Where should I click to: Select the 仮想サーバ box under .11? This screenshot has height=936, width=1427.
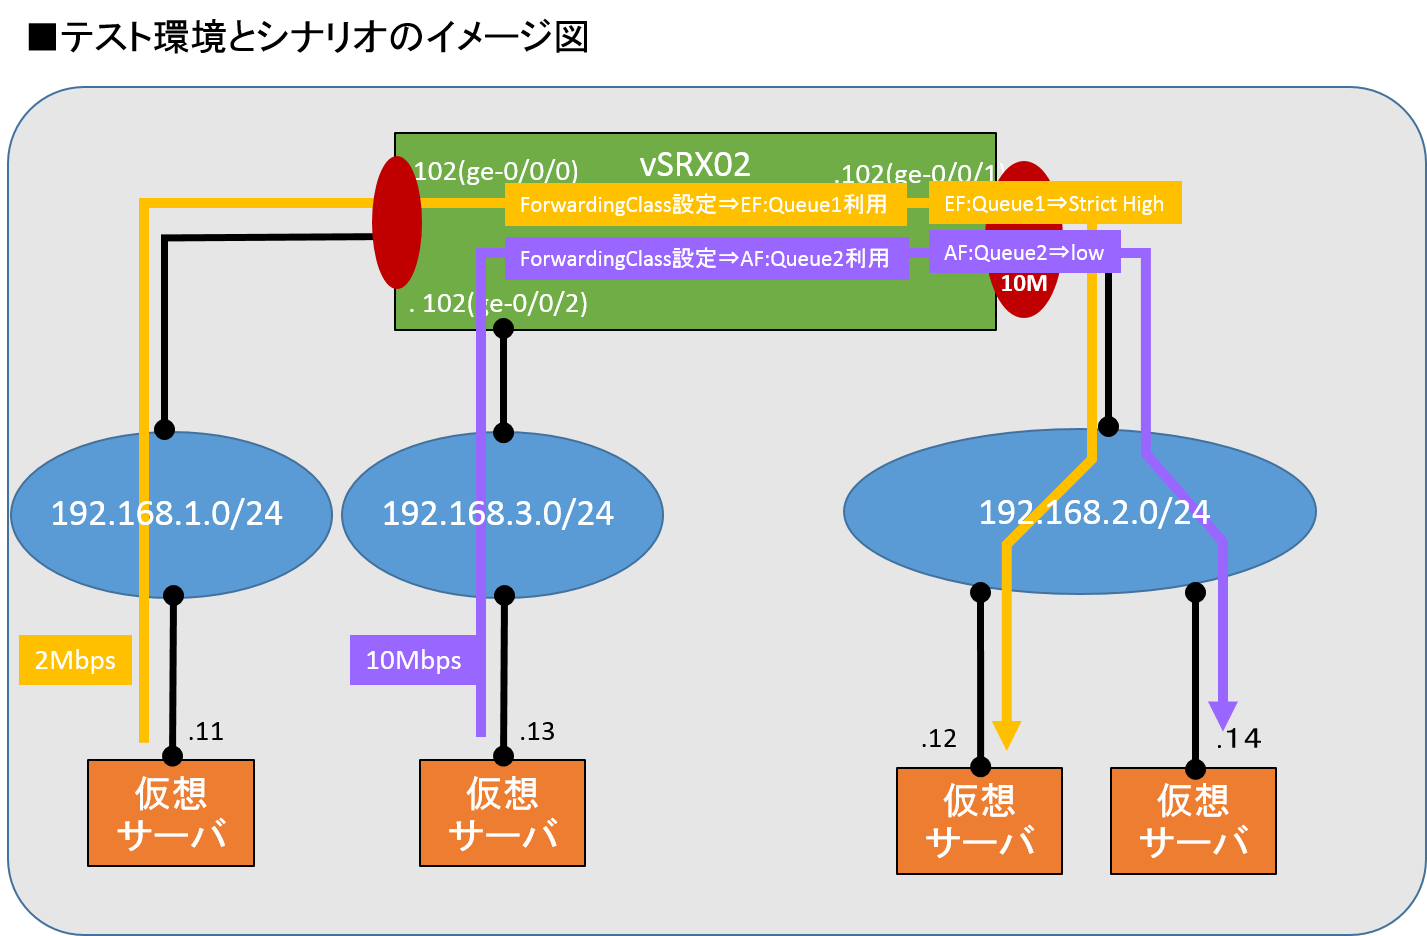point(171,813)
